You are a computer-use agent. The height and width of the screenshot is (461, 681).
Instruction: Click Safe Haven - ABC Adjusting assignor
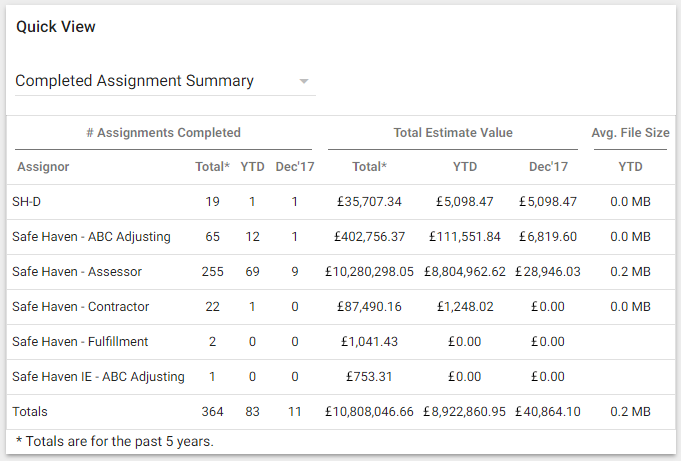click(91, 237)
